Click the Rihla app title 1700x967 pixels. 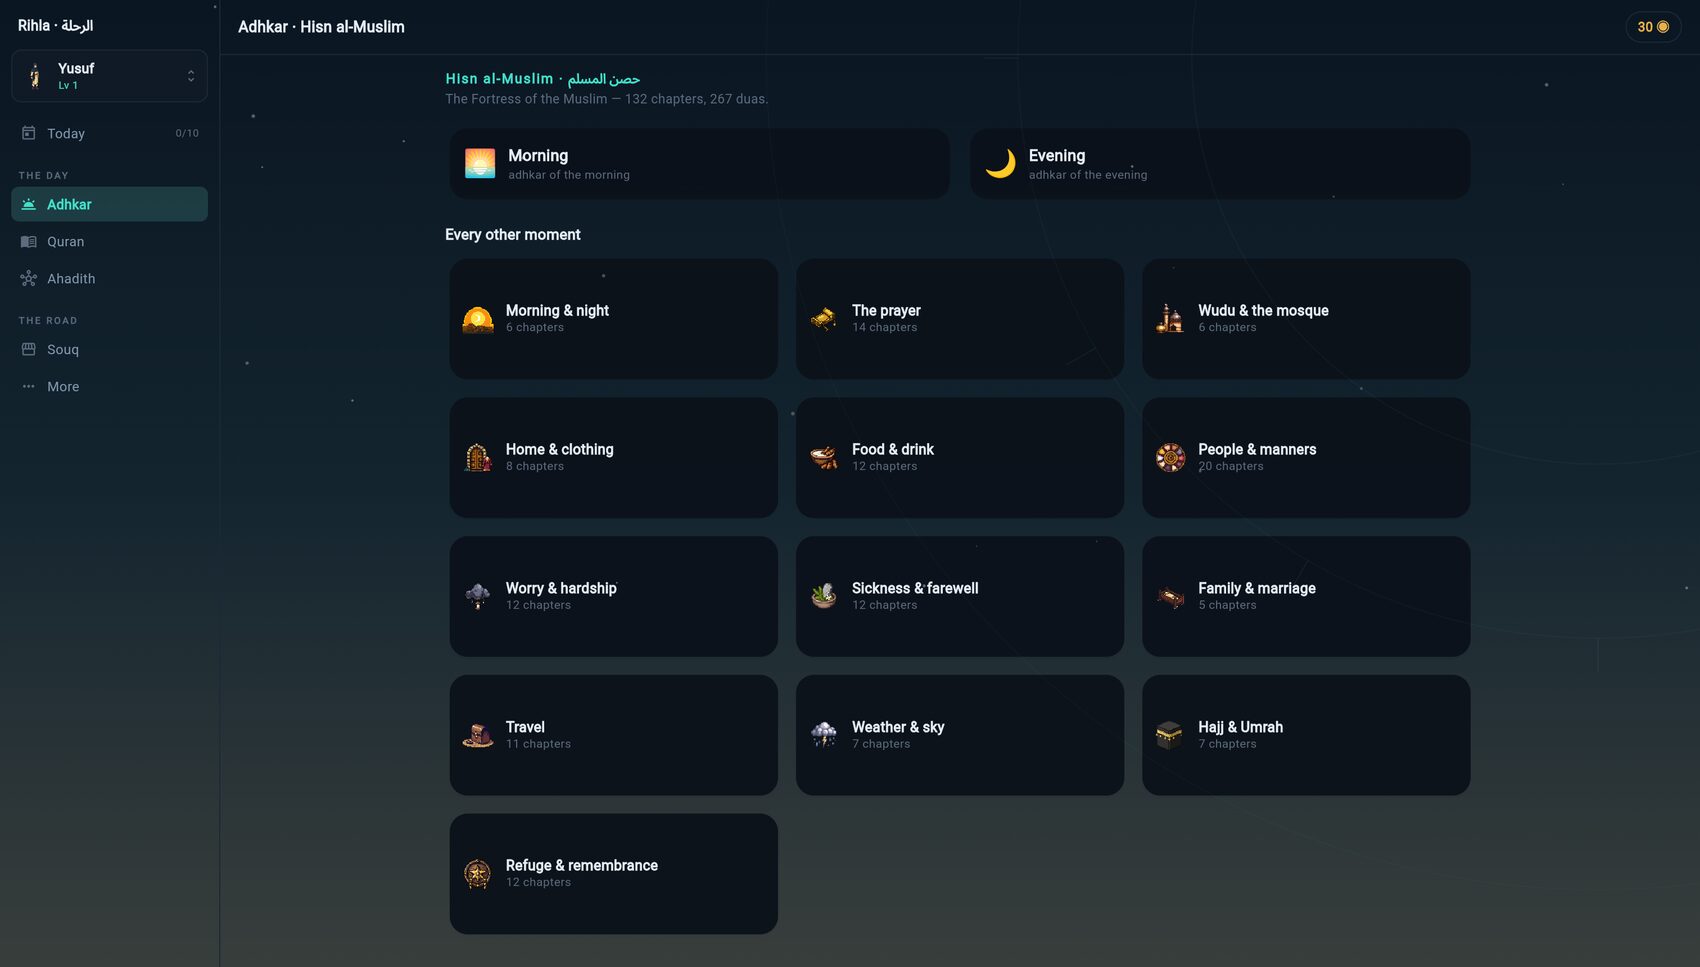tap(55, 26)
